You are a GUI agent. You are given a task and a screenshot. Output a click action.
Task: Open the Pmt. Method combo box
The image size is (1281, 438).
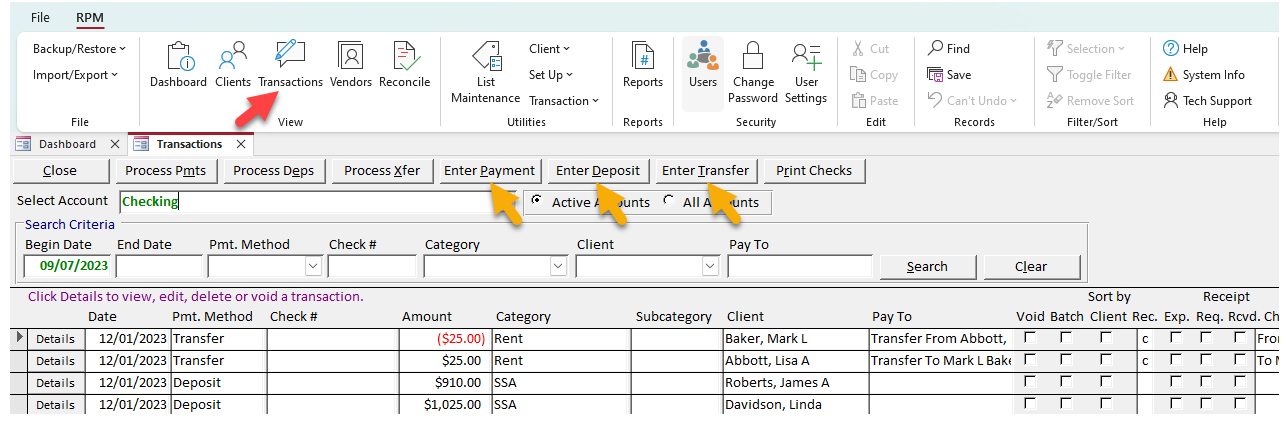point(313,267)
